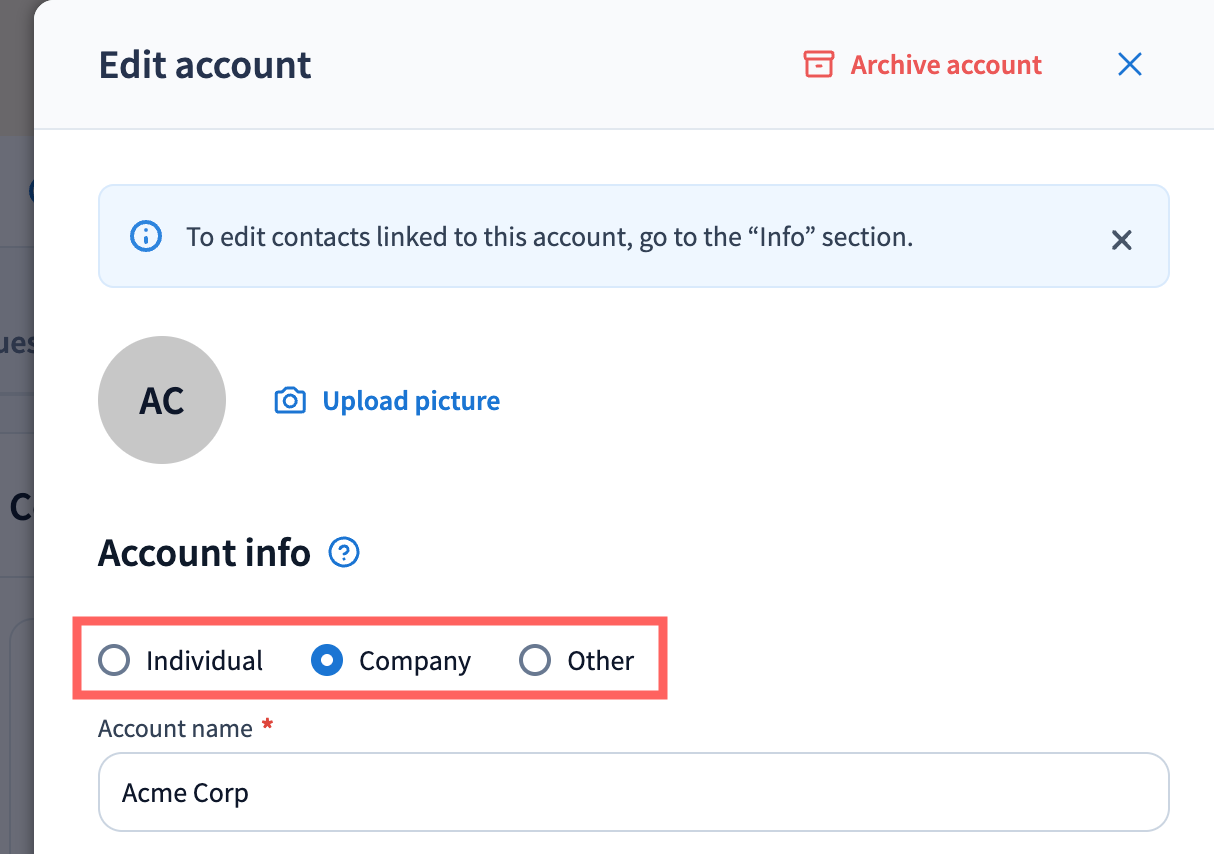Click the "Company" option label
This screenshot has width=1214, height=854.
coord(415,661)
